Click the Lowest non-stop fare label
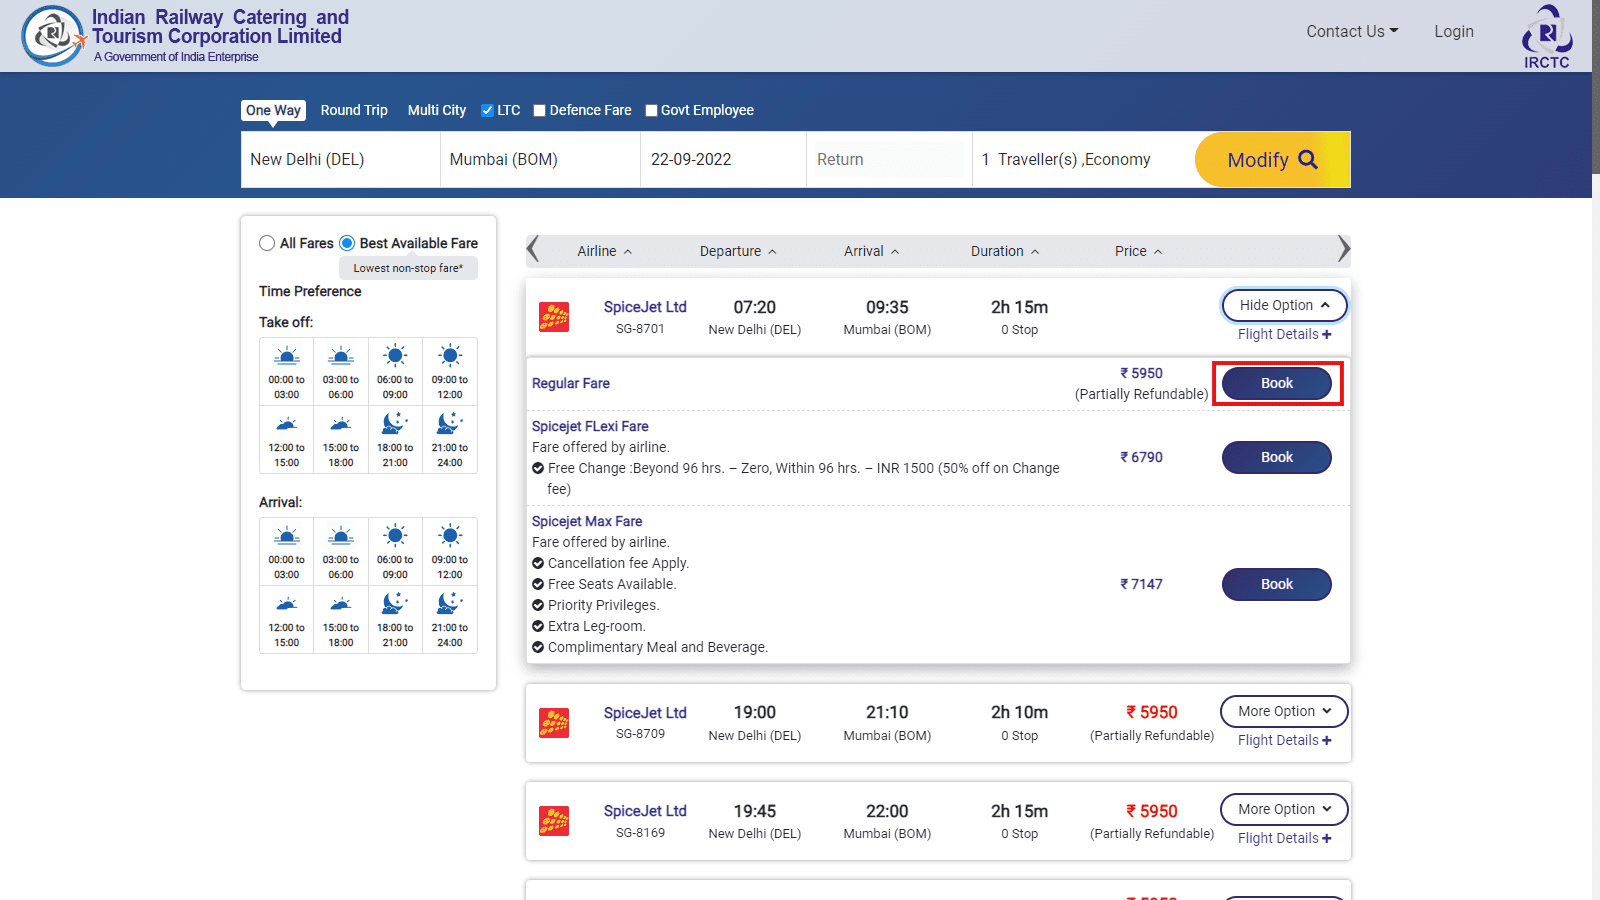1600x900 pixels. coord(408,268)
